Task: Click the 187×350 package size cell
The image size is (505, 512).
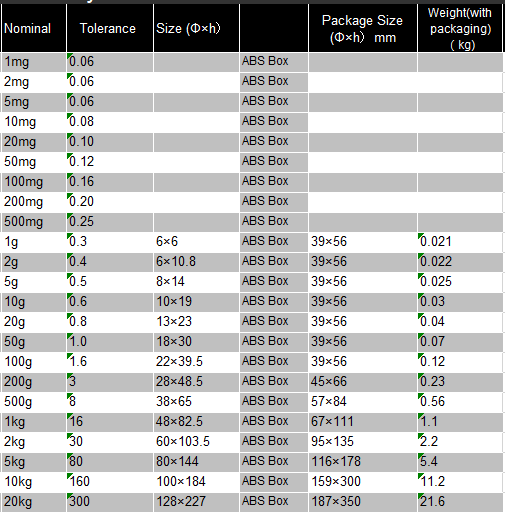Action: point(363,502)
